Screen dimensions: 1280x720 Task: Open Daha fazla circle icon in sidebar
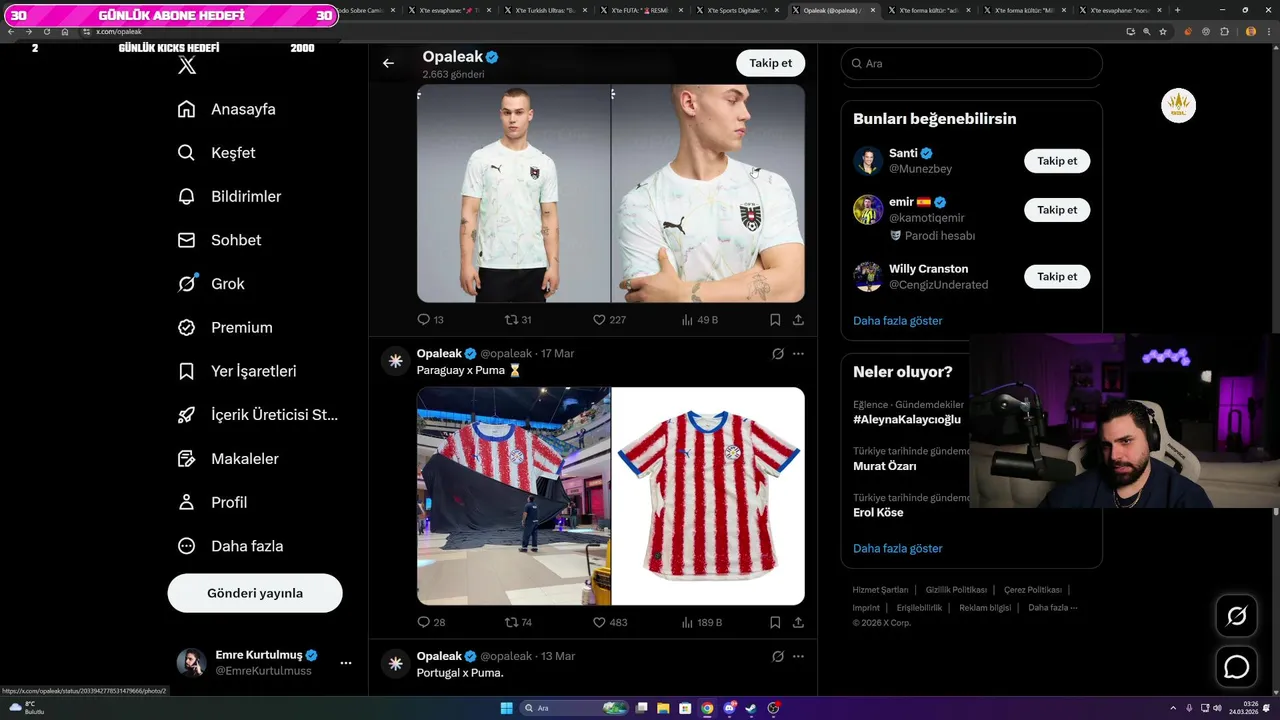coord(186,546)
